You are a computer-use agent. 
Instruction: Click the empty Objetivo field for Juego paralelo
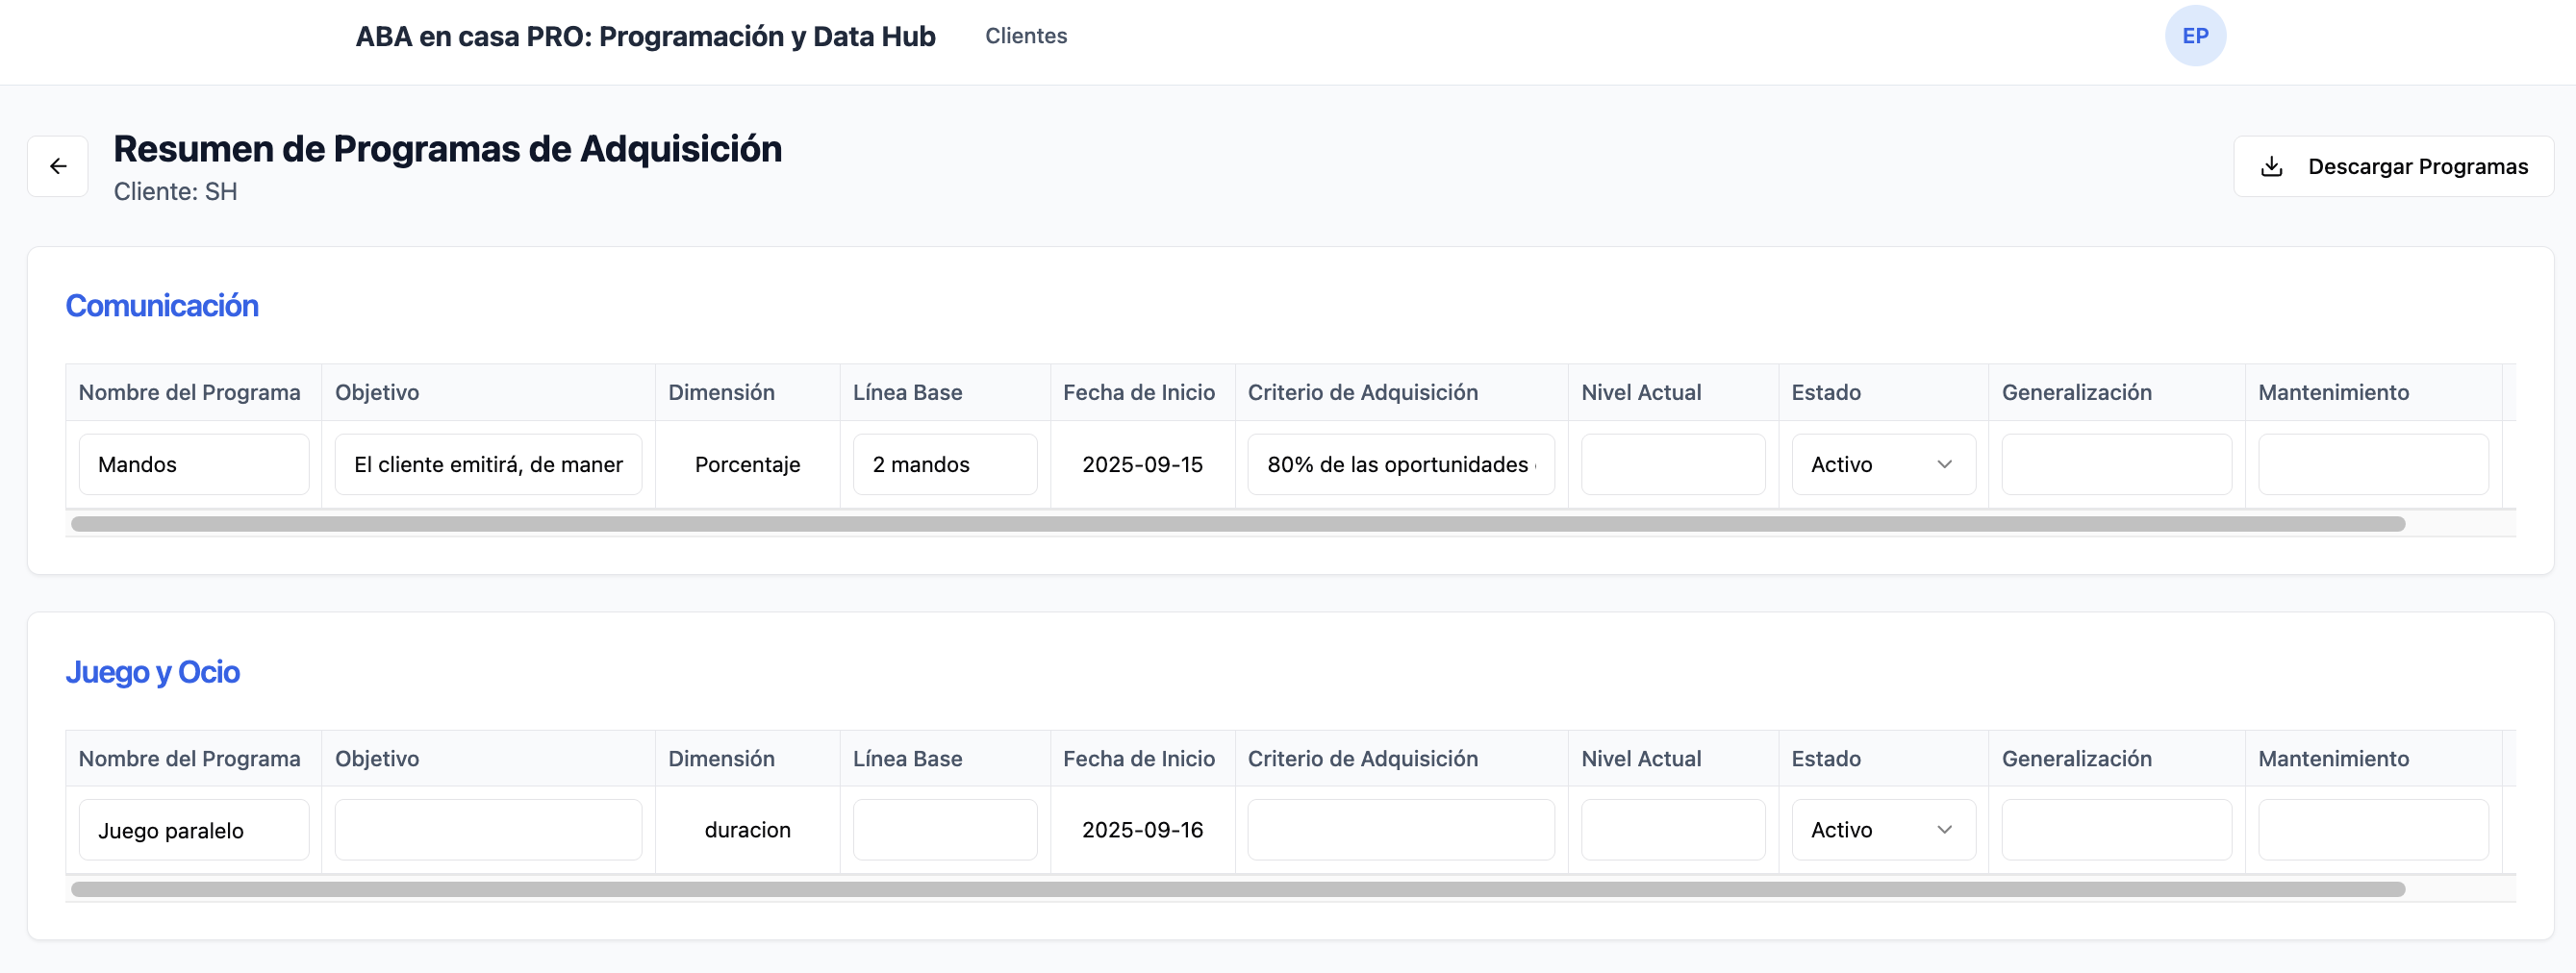(x=488, y=830)
